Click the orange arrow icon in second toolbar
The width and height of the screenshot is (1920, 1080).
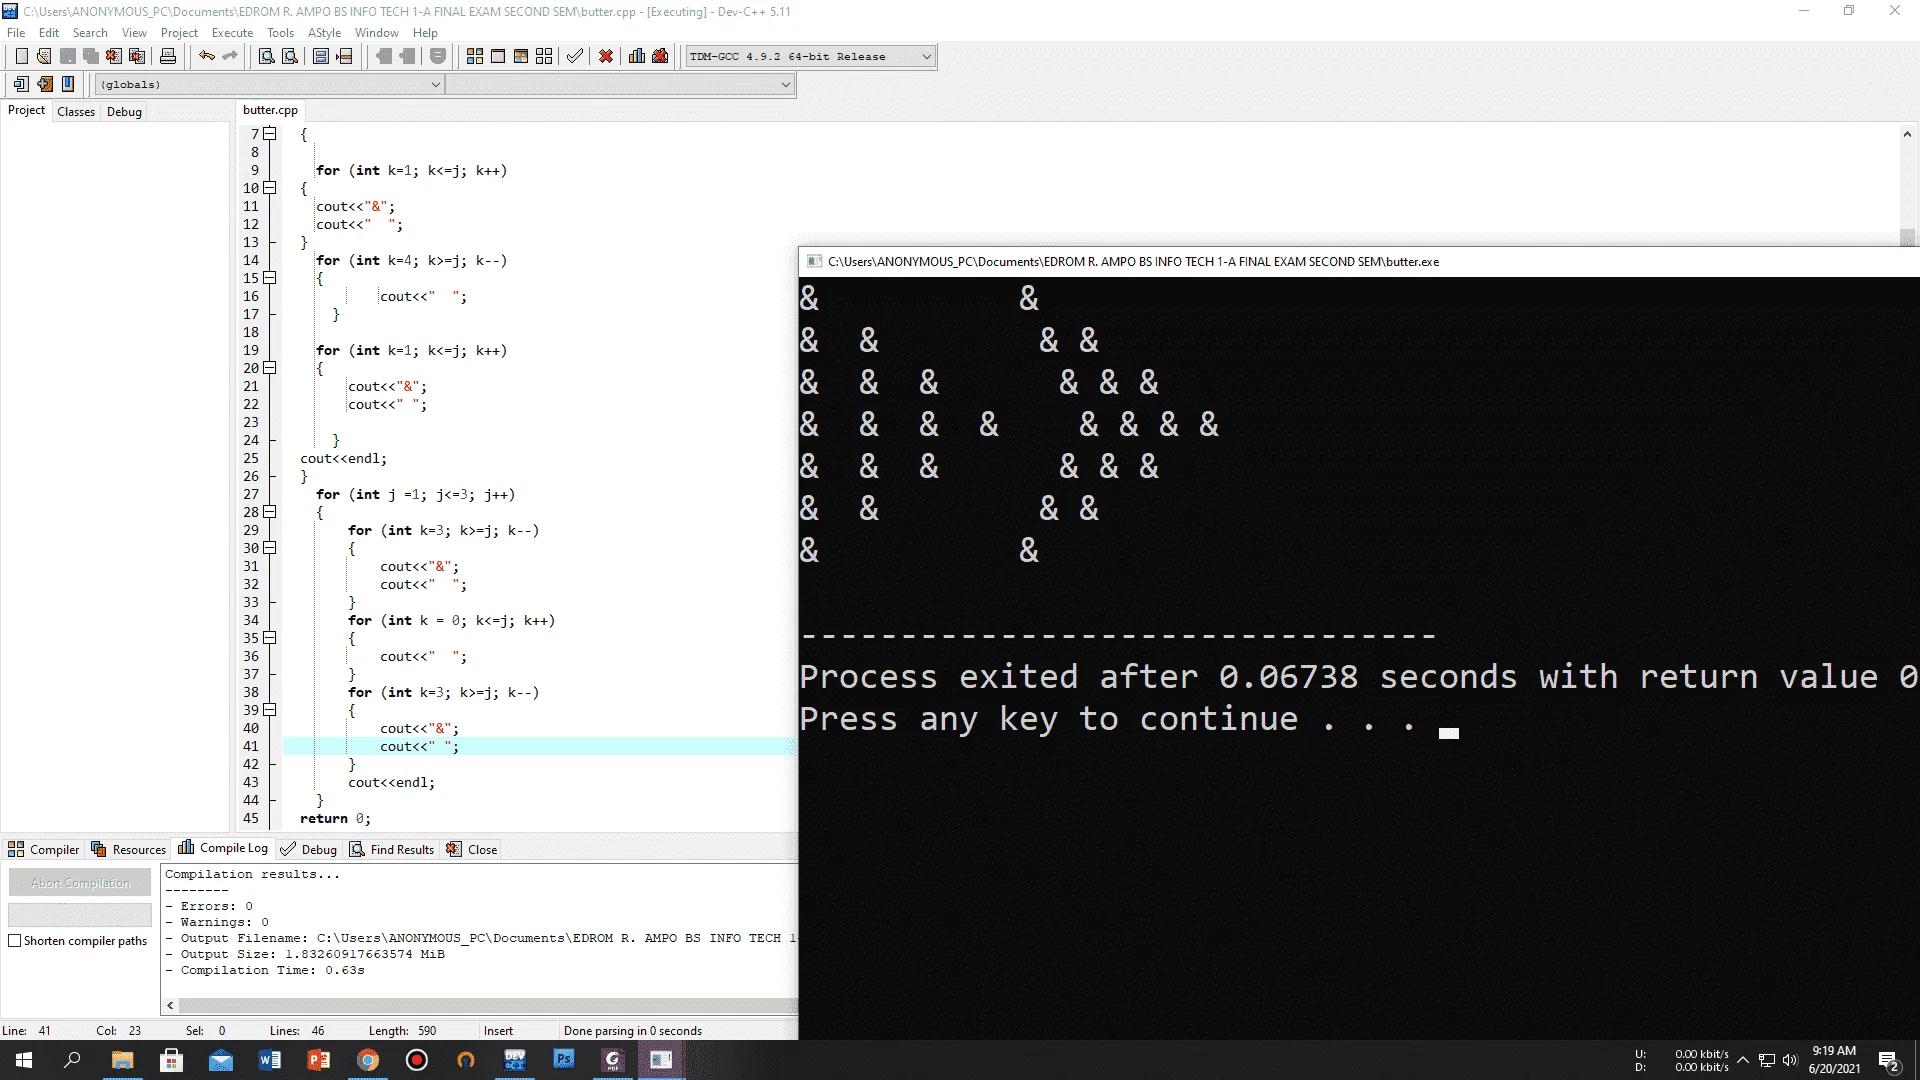click(x=45, y=84)
